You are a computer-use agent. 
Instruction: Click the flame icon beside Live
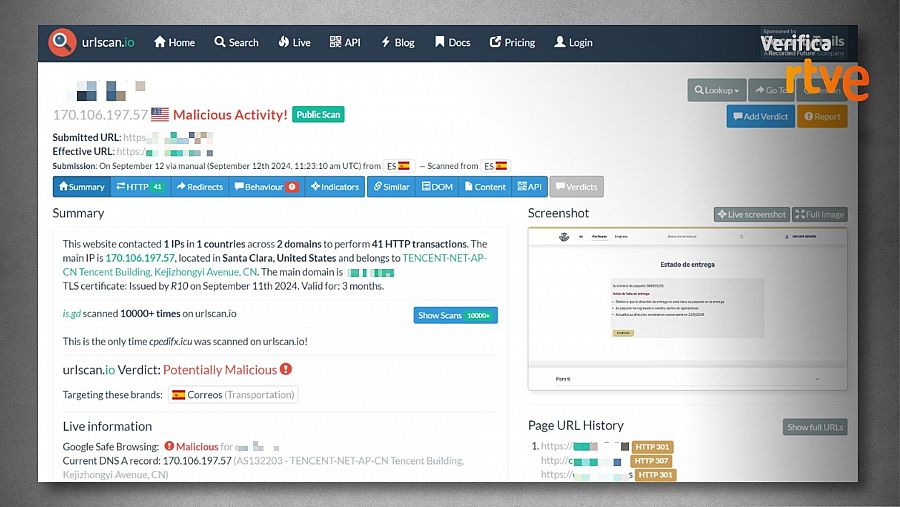(284, 42)
